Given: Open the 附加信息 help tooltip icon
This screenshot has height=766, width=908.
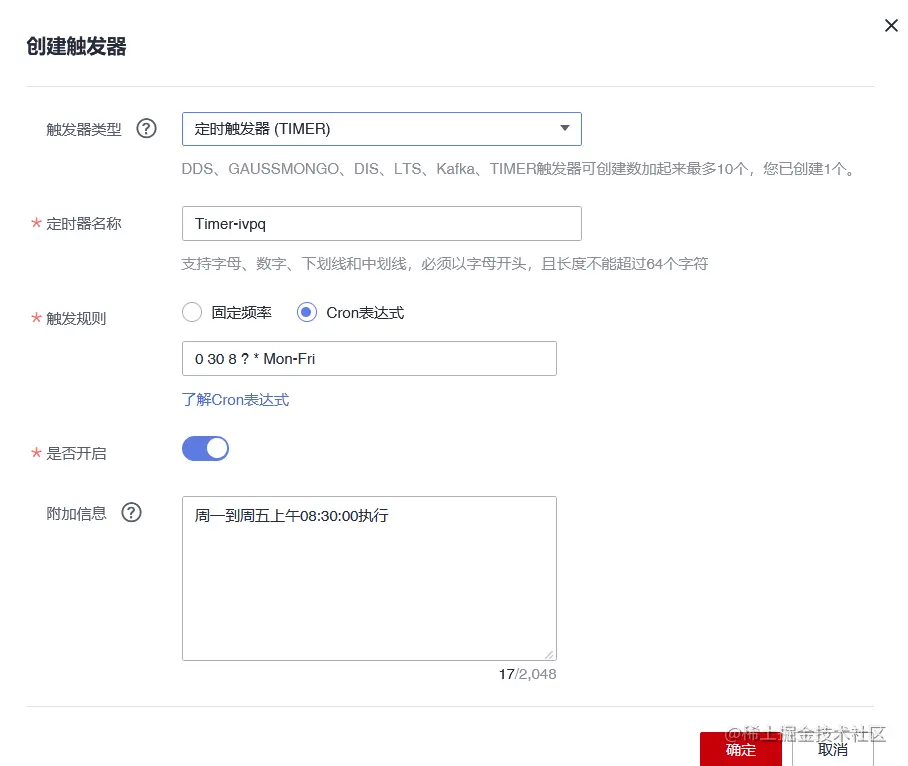Looking at the screenshot, I should point(131,513).
